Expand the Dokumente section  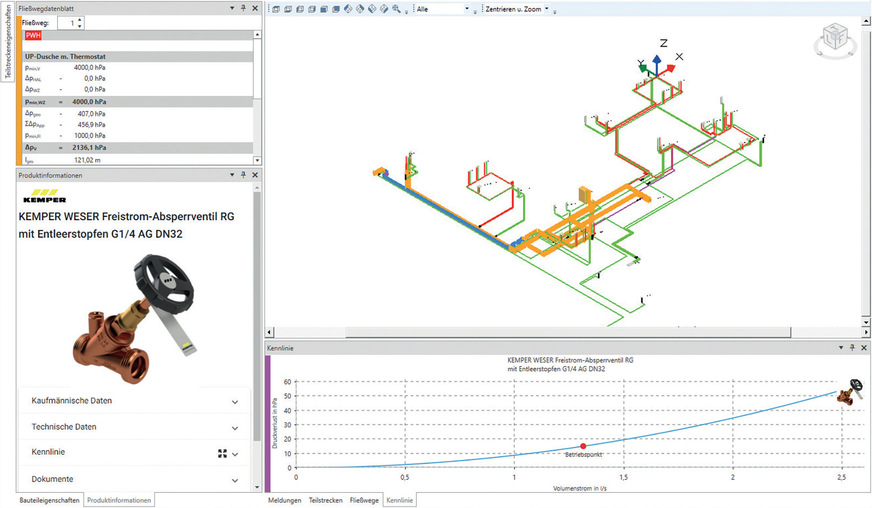click(235, 480)
